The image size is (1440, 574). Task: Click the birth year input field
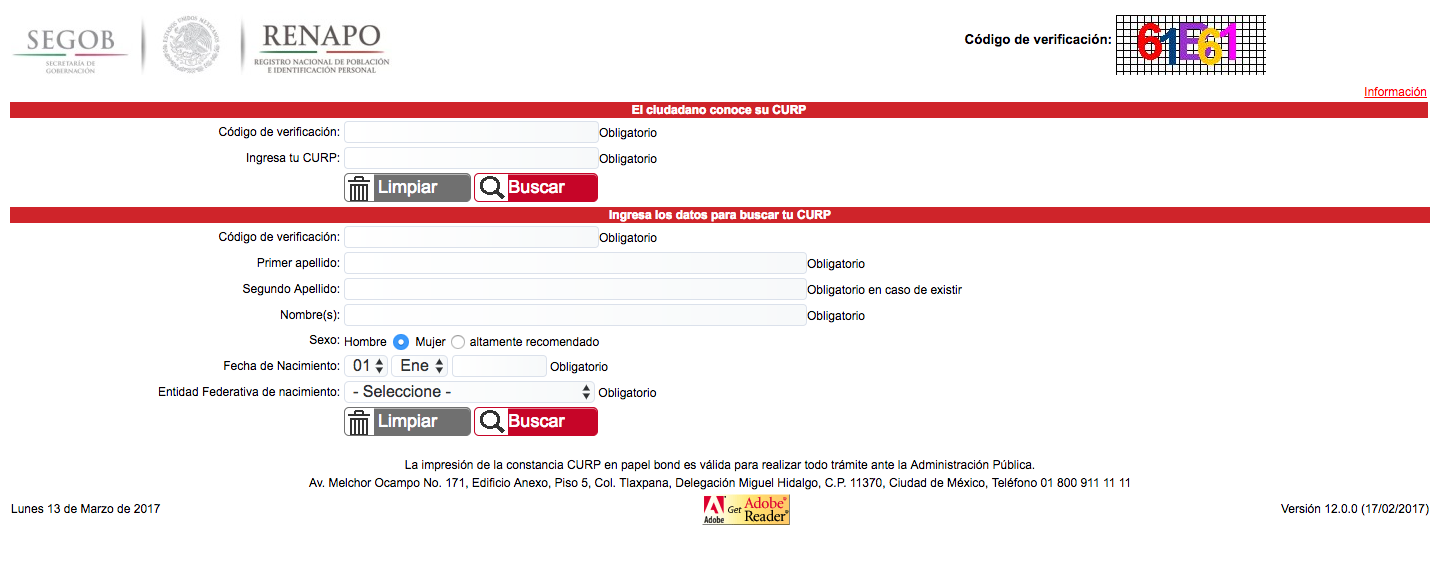(499, 366)
